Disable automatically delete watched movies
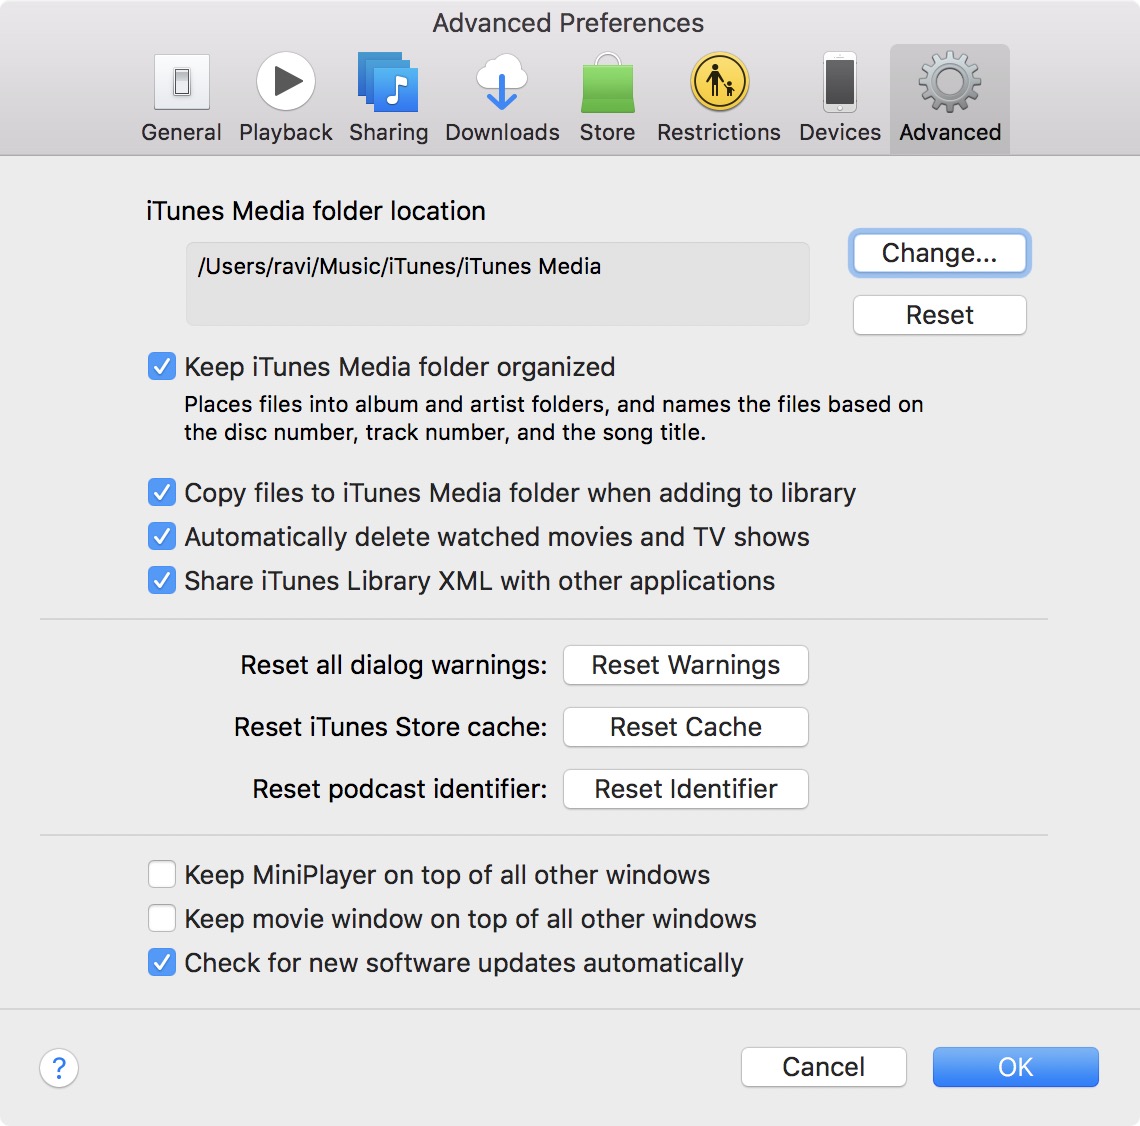This screenshot has width=1140, height=1126. point(161,536)
